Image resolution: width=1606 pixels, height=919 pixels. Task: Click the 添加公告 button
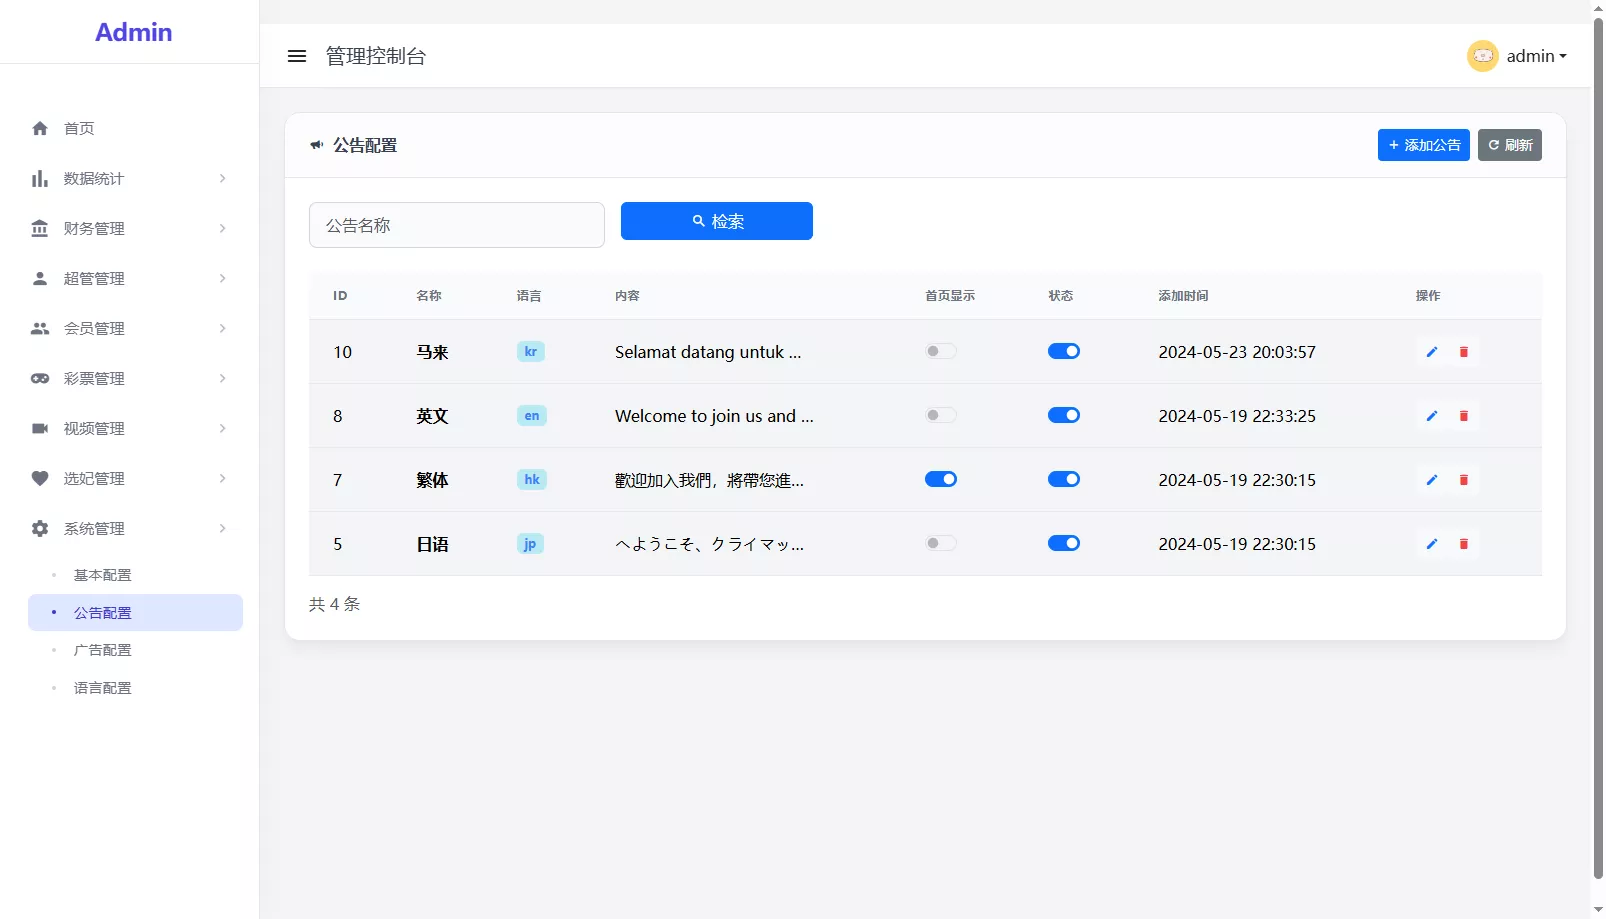tap(1423, 145)
